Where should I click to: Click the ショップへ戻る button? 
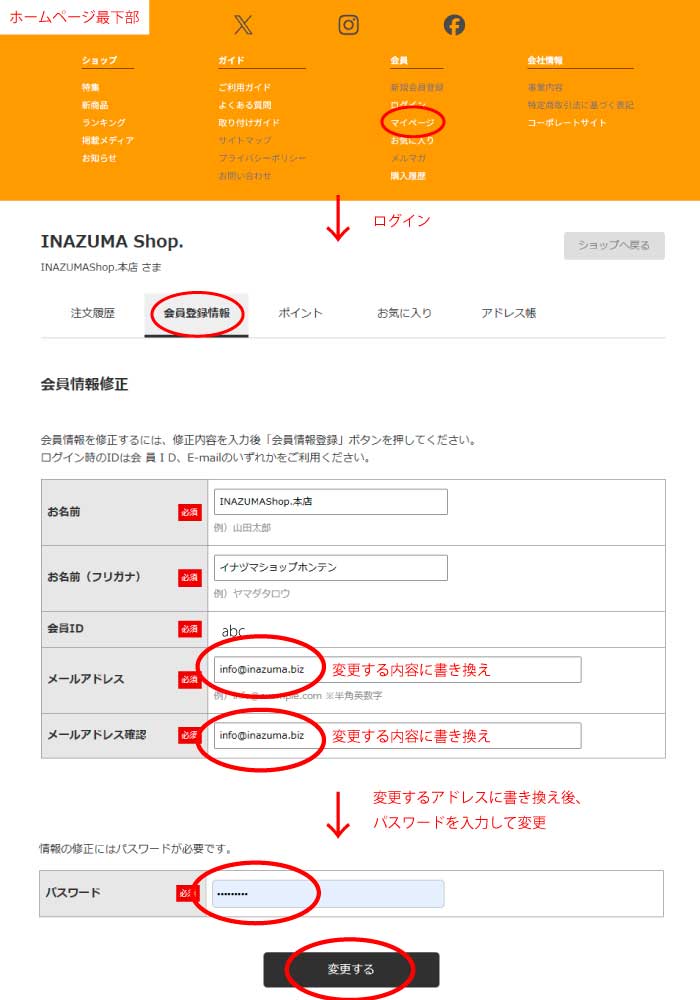click(x=613, y=246)
